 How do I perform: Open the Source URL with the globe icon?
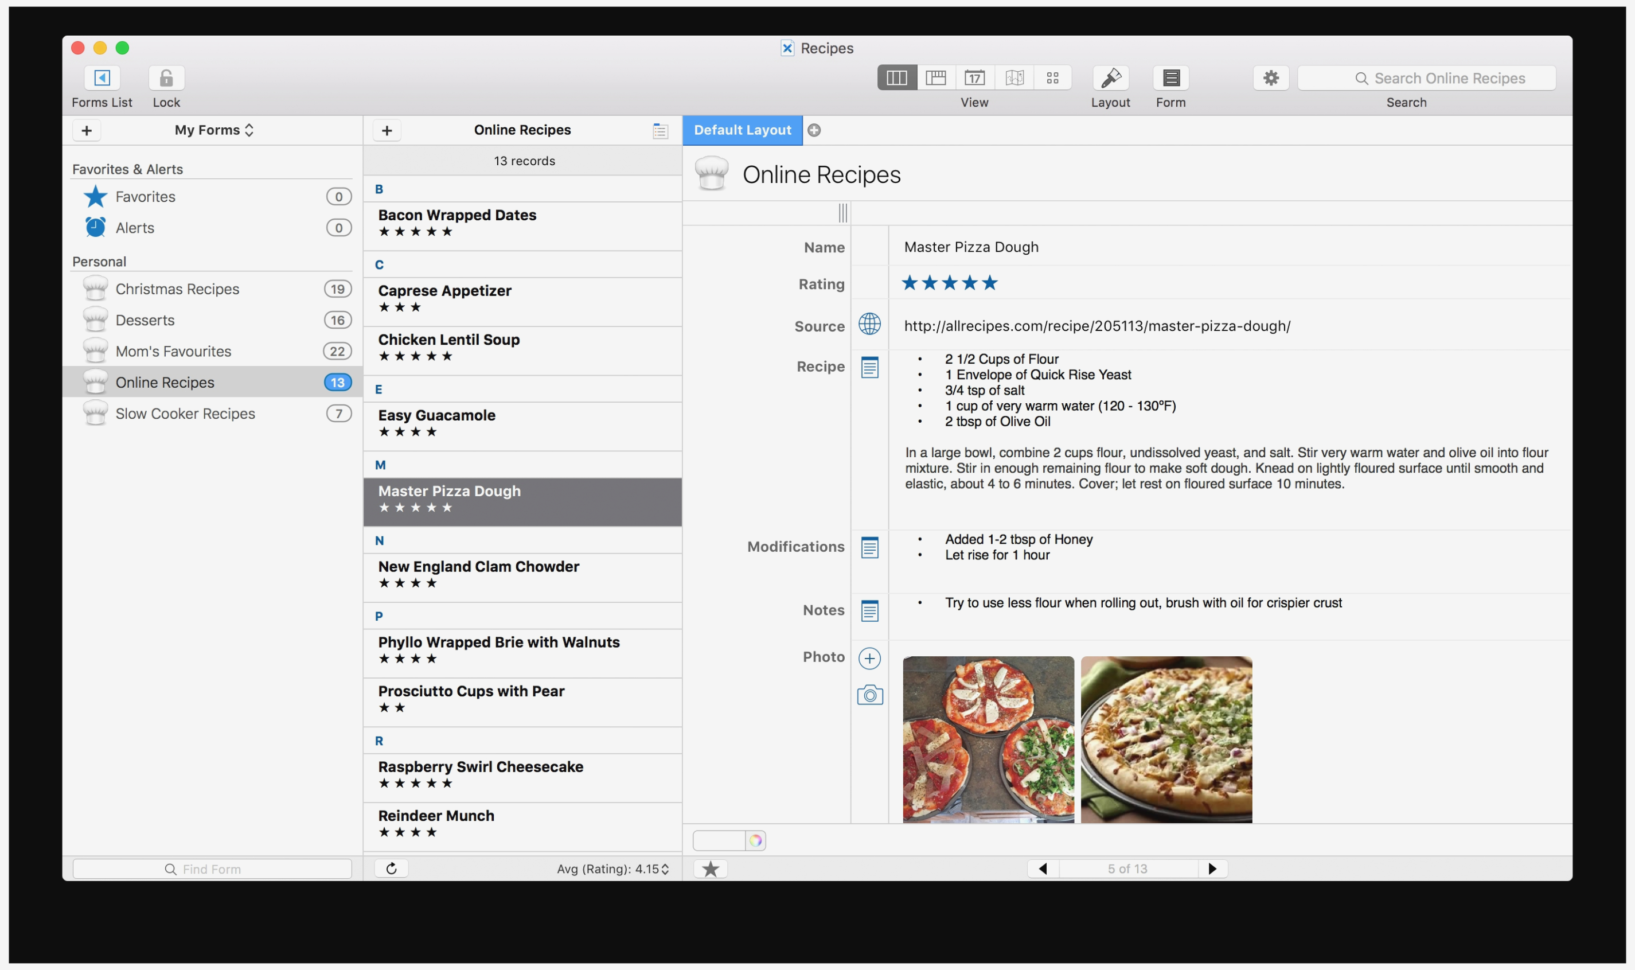pyautogui.click(x=869, y=324)
